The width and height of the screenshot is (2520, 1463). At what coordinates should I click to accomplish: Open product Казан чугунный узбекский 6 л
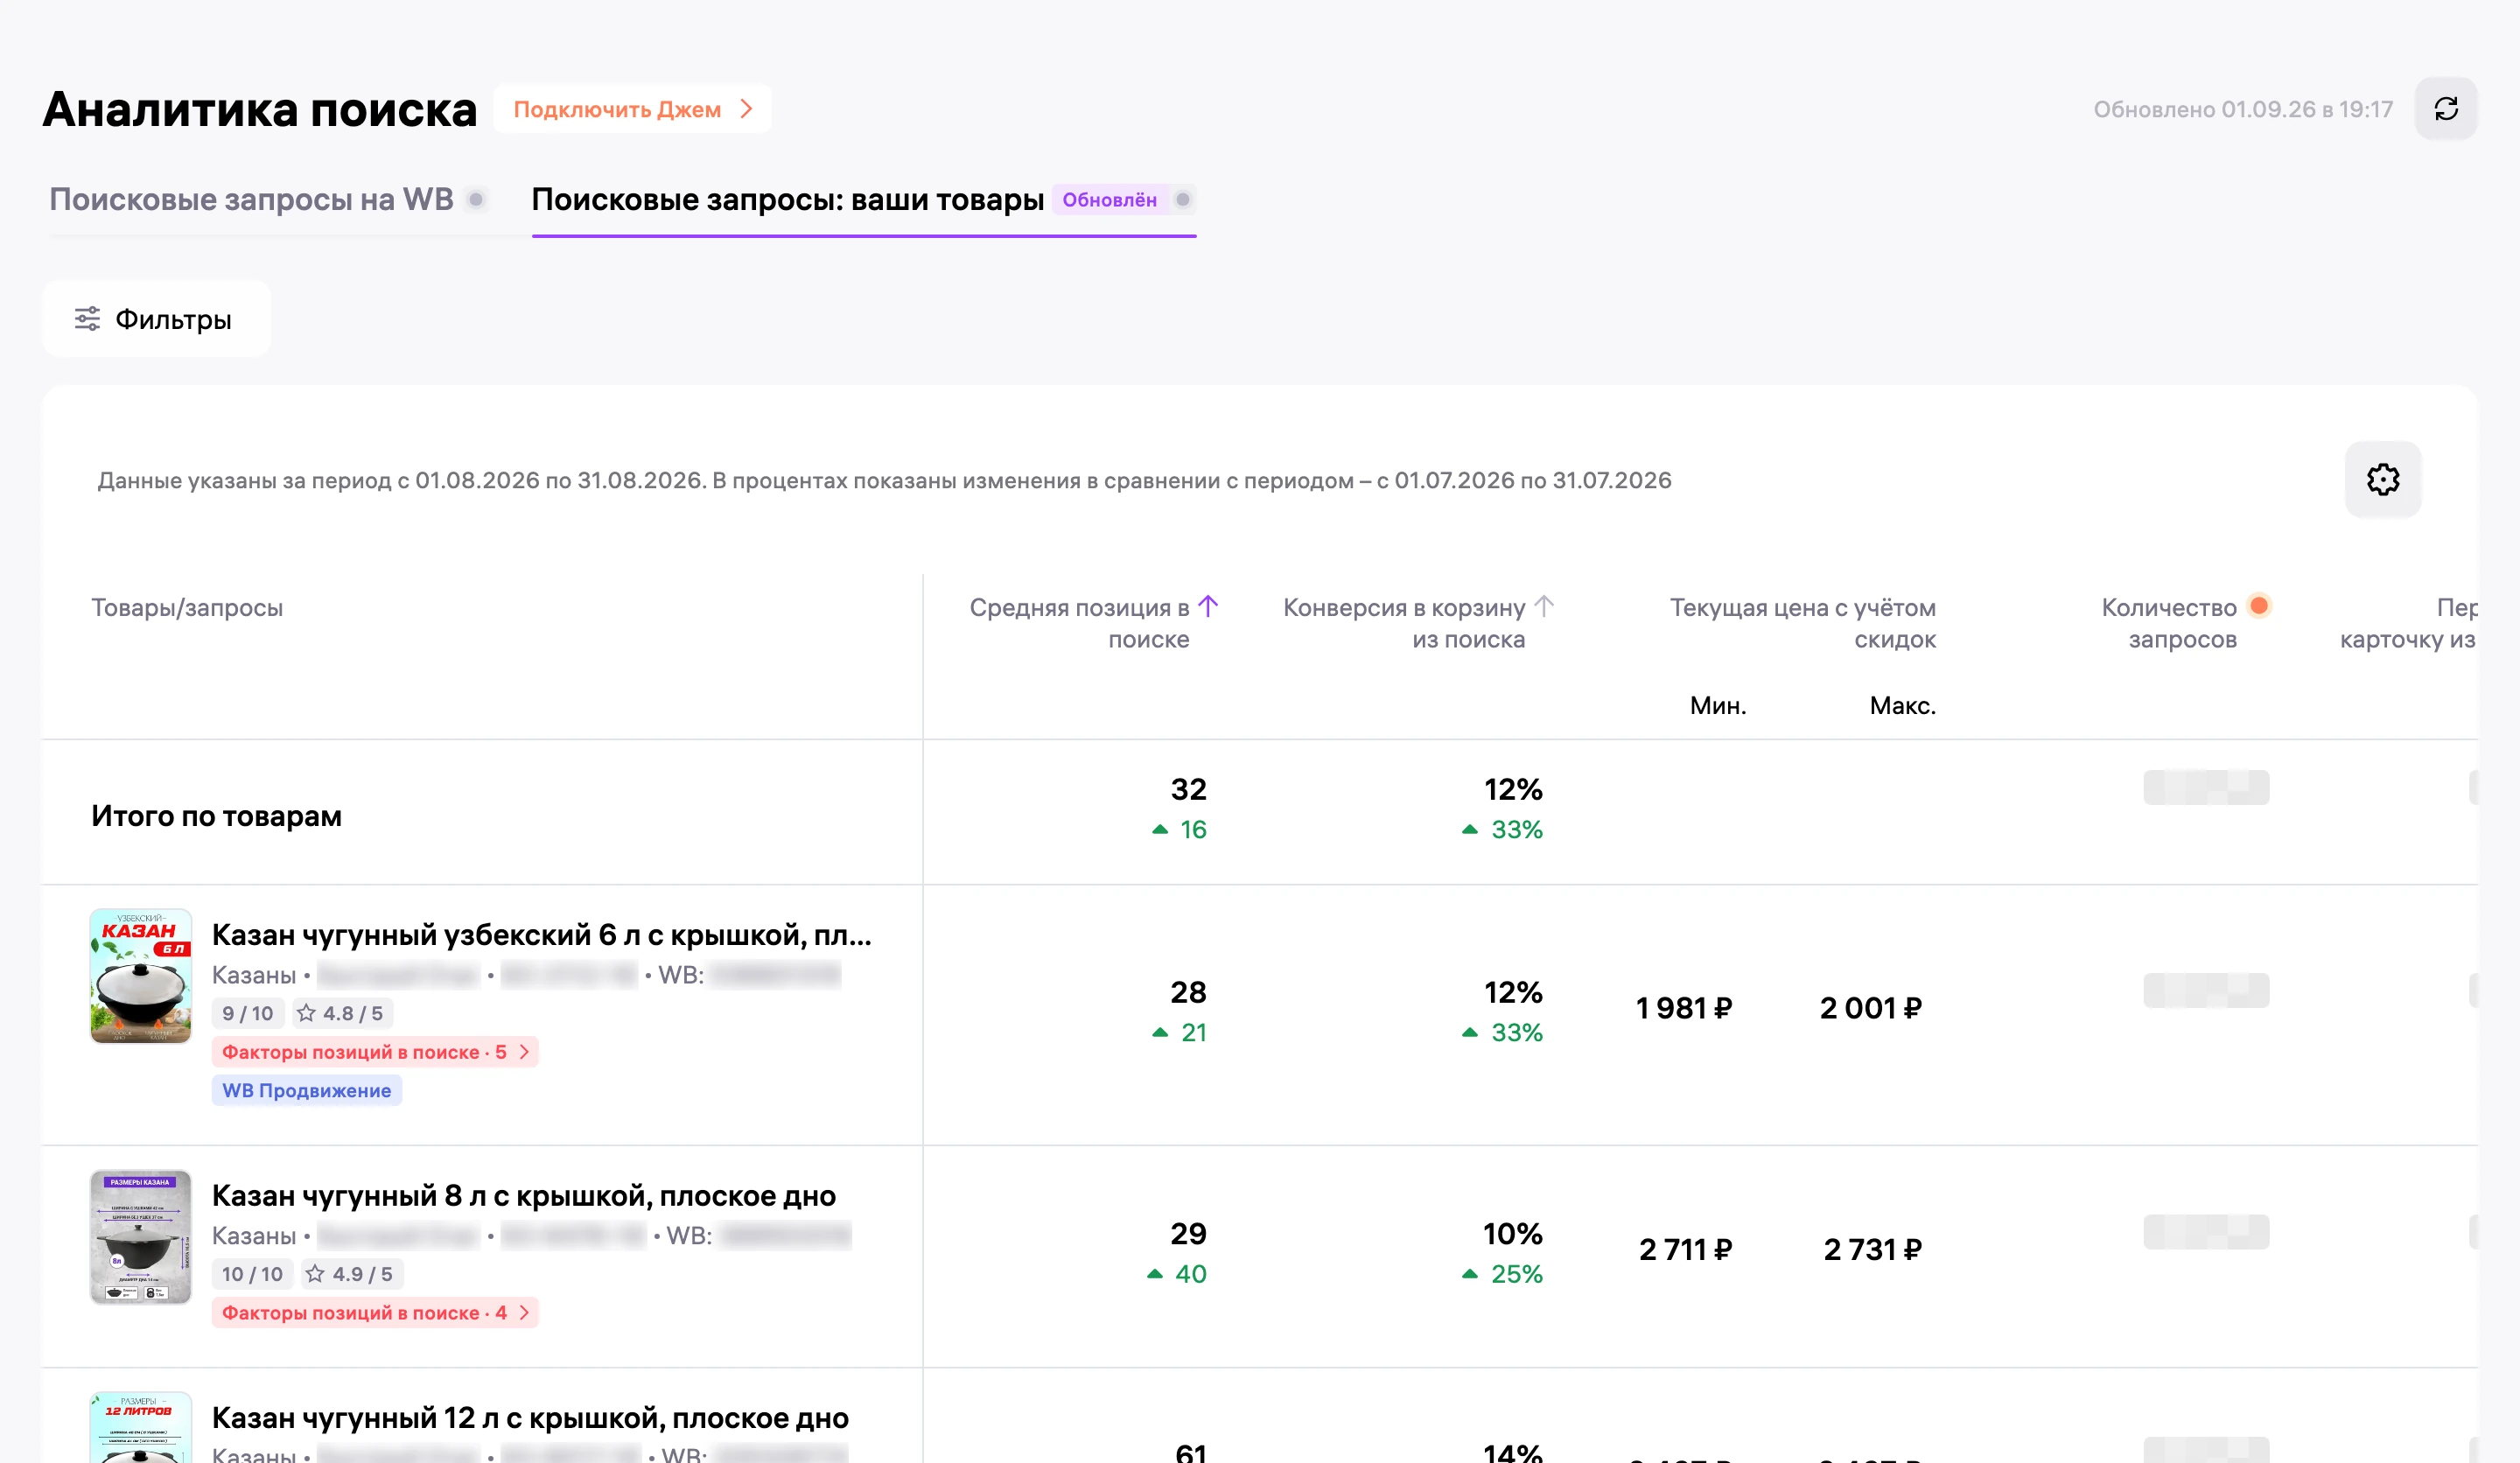[541, 935]
